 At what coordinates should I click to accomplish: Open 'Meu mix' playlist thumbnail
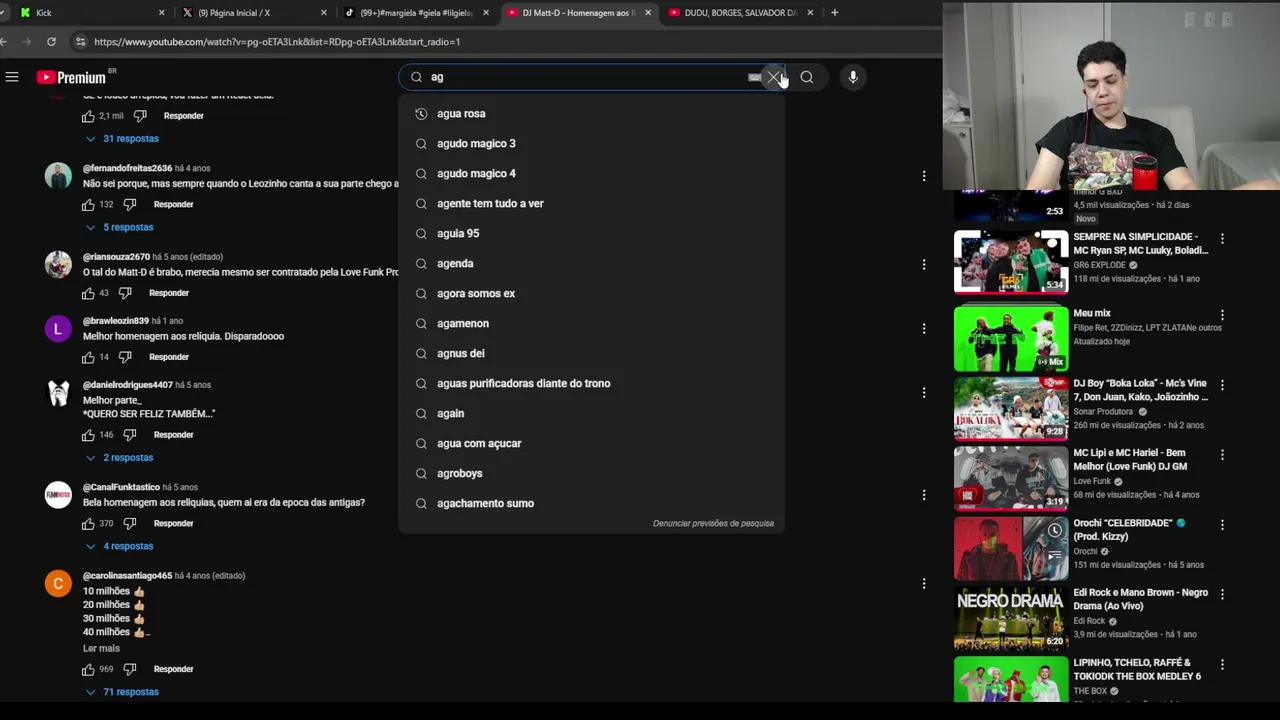1011,338
